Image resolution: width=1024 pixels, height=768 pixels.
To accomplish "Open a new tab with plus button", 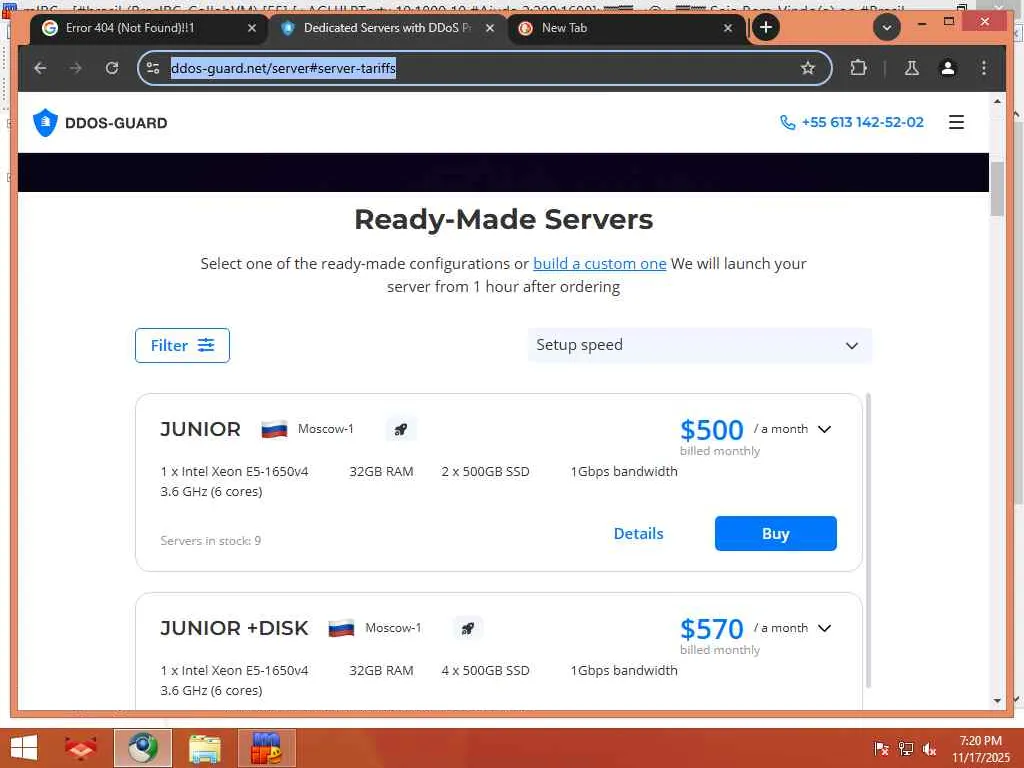I will coord(766,27).
